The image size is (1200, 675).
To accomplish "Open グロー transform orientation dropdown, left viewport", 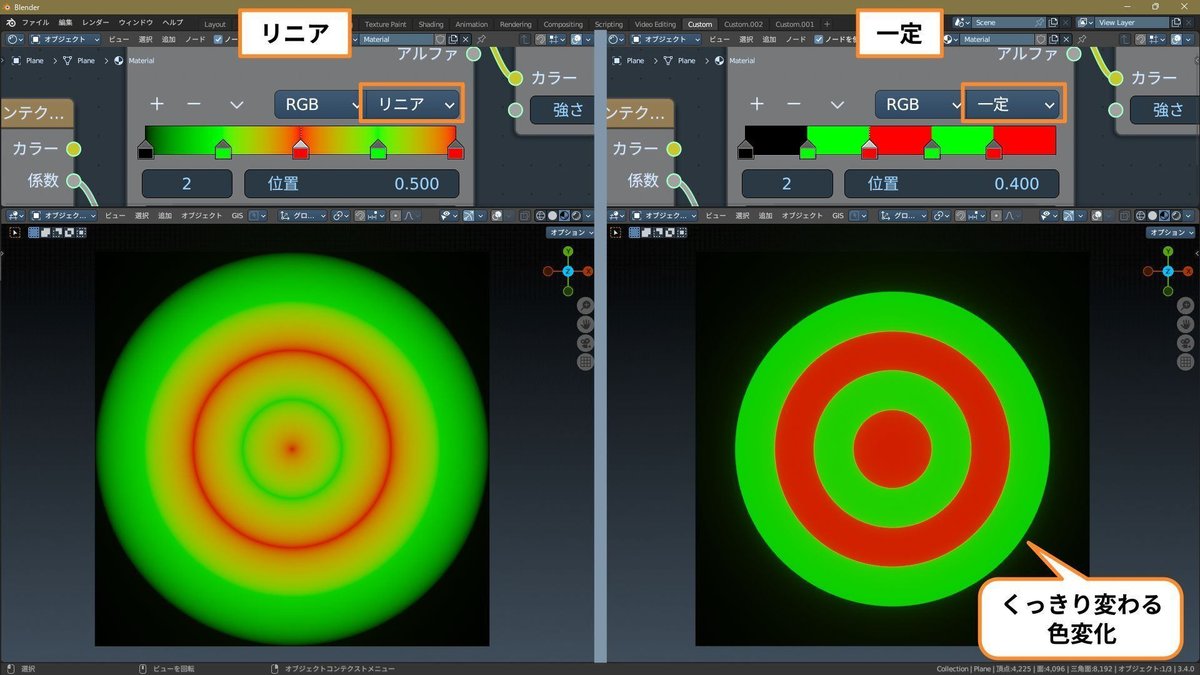I will pyautogui.click(x=301, y=215).
